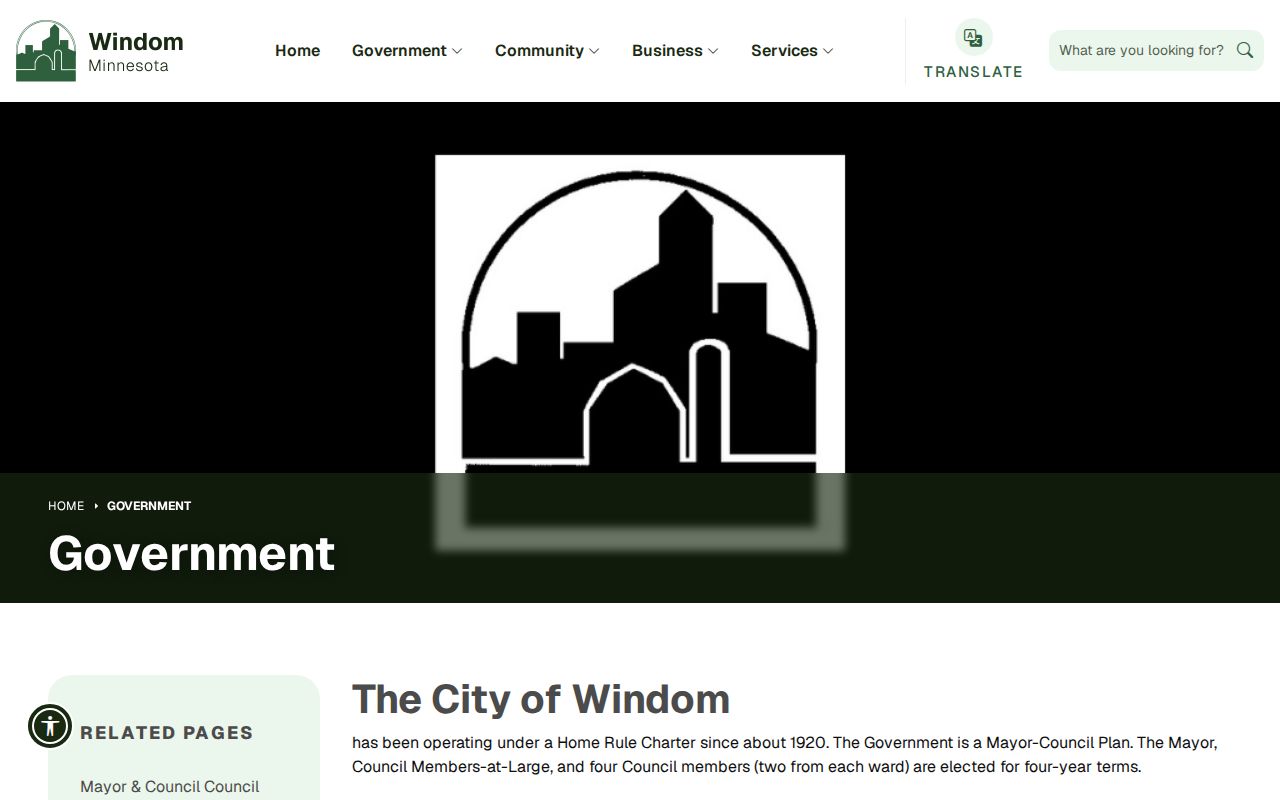Click the 'The City of Windom' heading

[x=541, y=699]
